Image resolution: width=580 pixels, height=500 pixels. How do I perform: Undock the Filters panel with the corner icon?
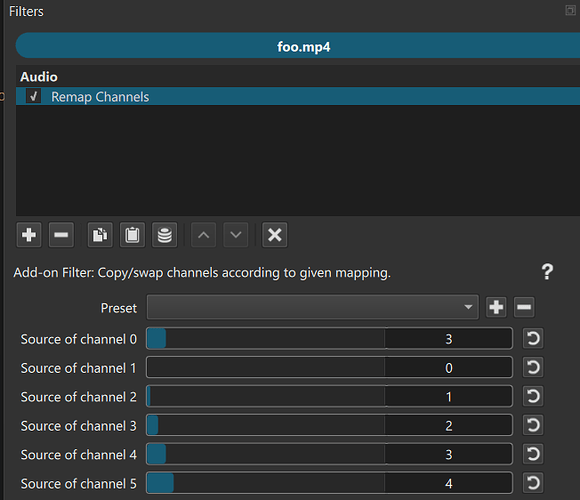coord(570,10)
